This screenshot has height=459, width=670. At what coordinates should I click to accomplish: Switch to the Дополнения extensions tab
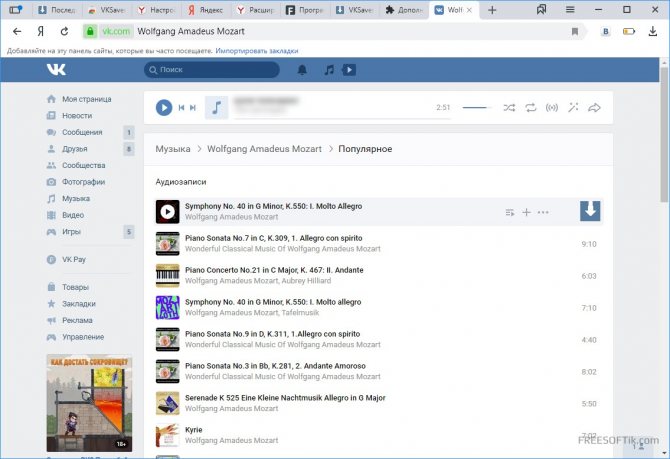coord(405,10)
